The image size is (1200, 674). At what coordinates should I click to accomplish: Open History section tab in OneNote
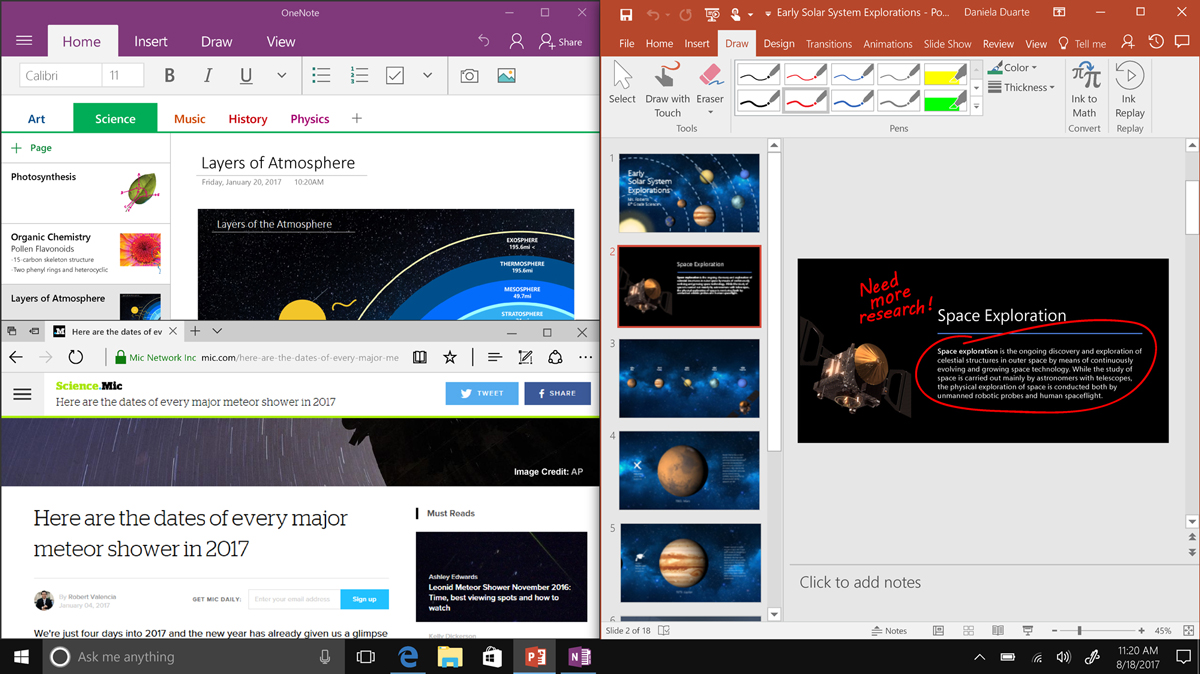click(x=247, y=119)
